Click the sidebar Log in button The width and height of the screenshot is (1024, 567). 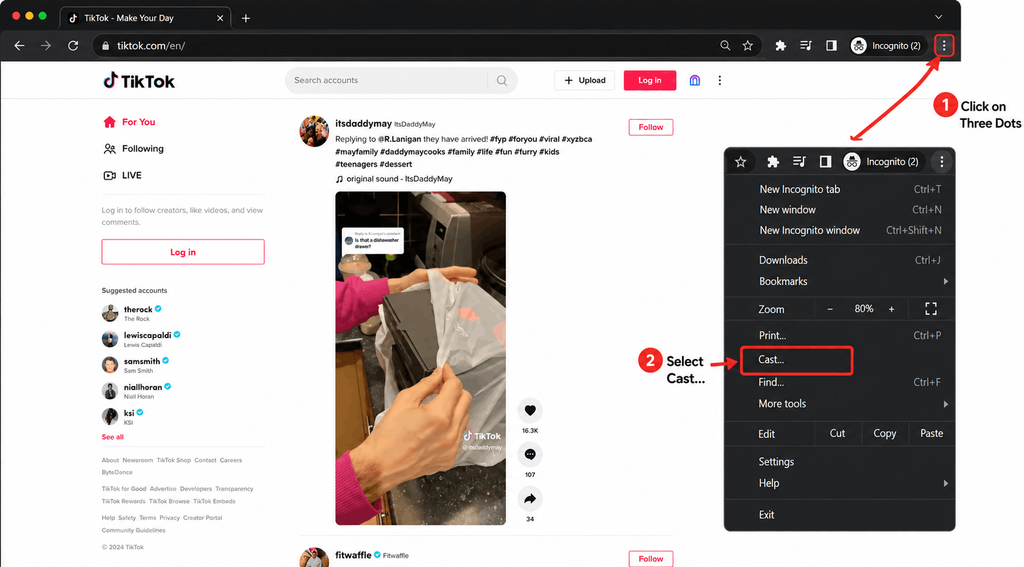[x=183, y=252]
